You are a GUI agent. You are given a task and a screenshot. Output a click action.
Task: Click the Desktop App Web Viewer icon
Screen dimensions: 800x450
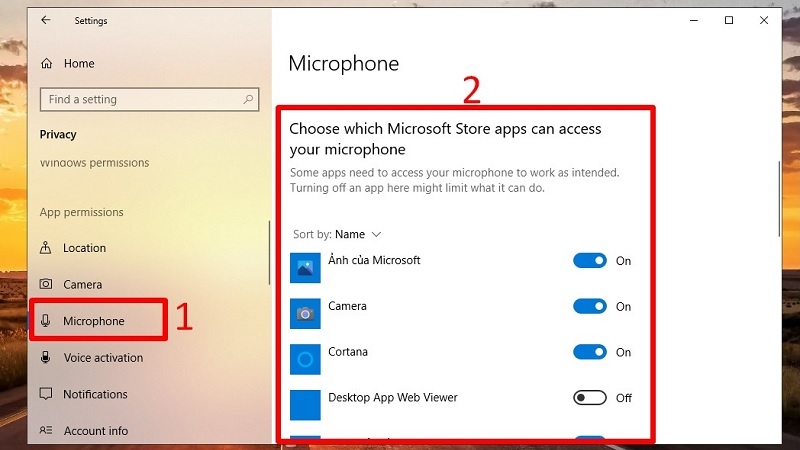click(305, 405)
